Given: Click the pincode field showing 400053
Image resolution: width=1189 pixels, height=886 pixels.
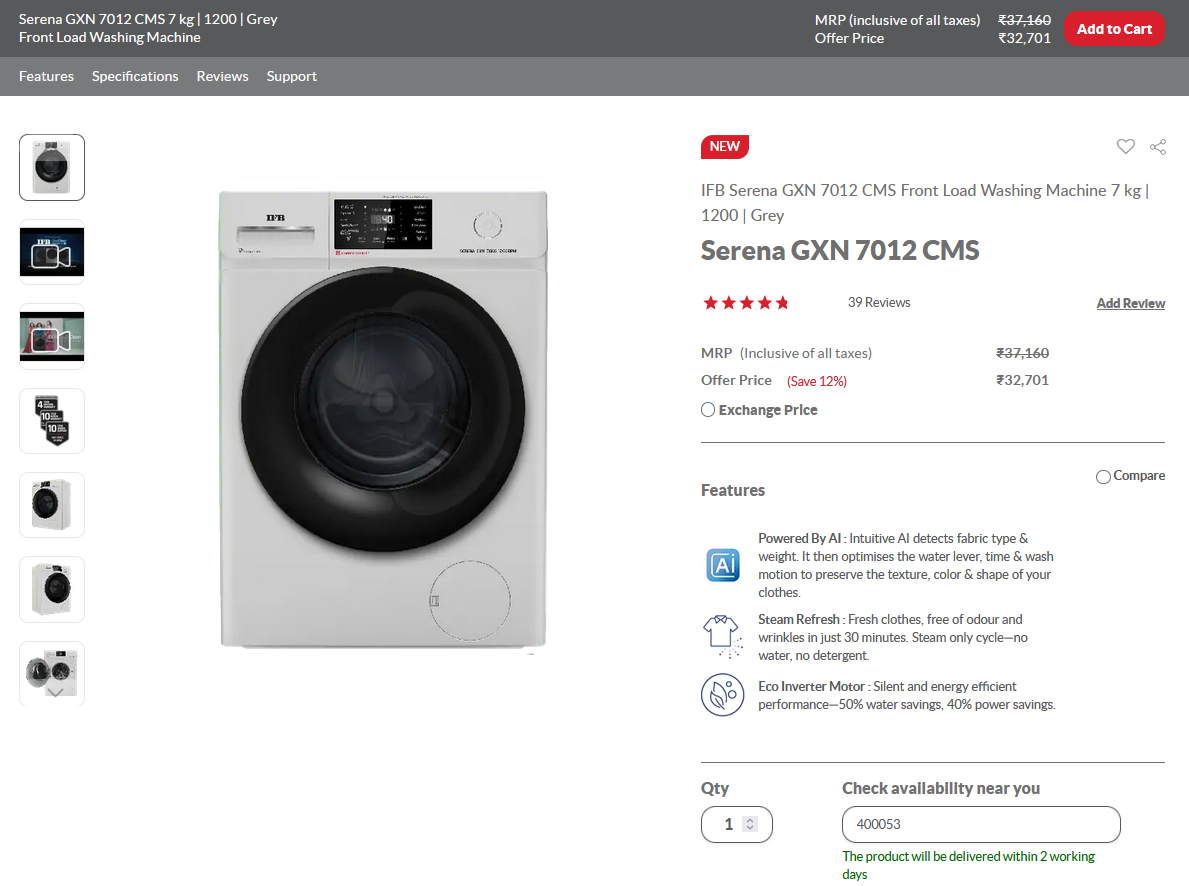Looking at the screenshot, I should pos(981,825).
